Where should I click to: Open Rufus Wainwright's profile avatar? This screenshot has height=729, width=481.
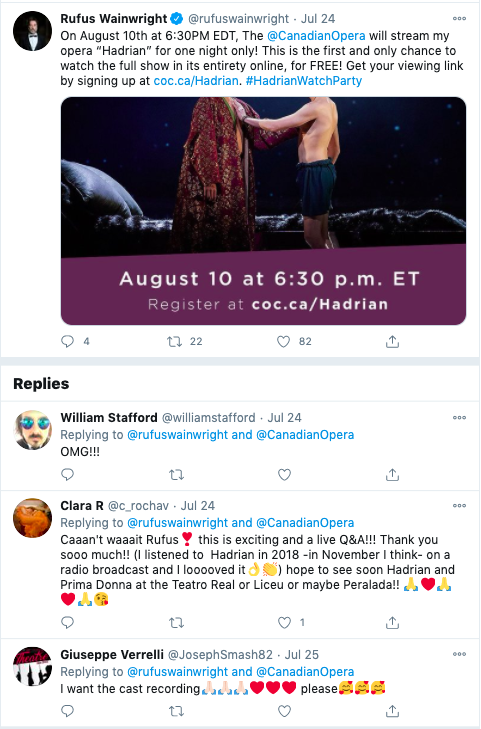(x=33, y=31)
